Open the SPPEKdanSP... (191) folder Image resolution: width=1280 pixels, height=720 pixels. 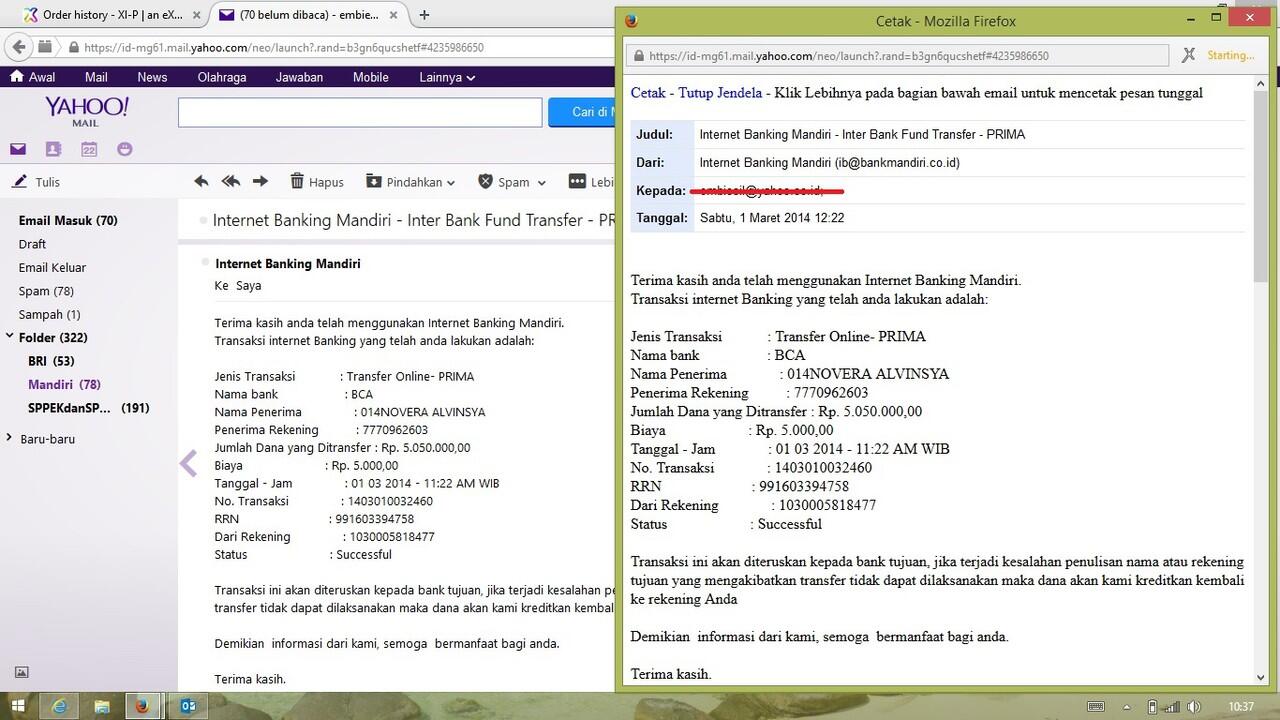point(89,408)
